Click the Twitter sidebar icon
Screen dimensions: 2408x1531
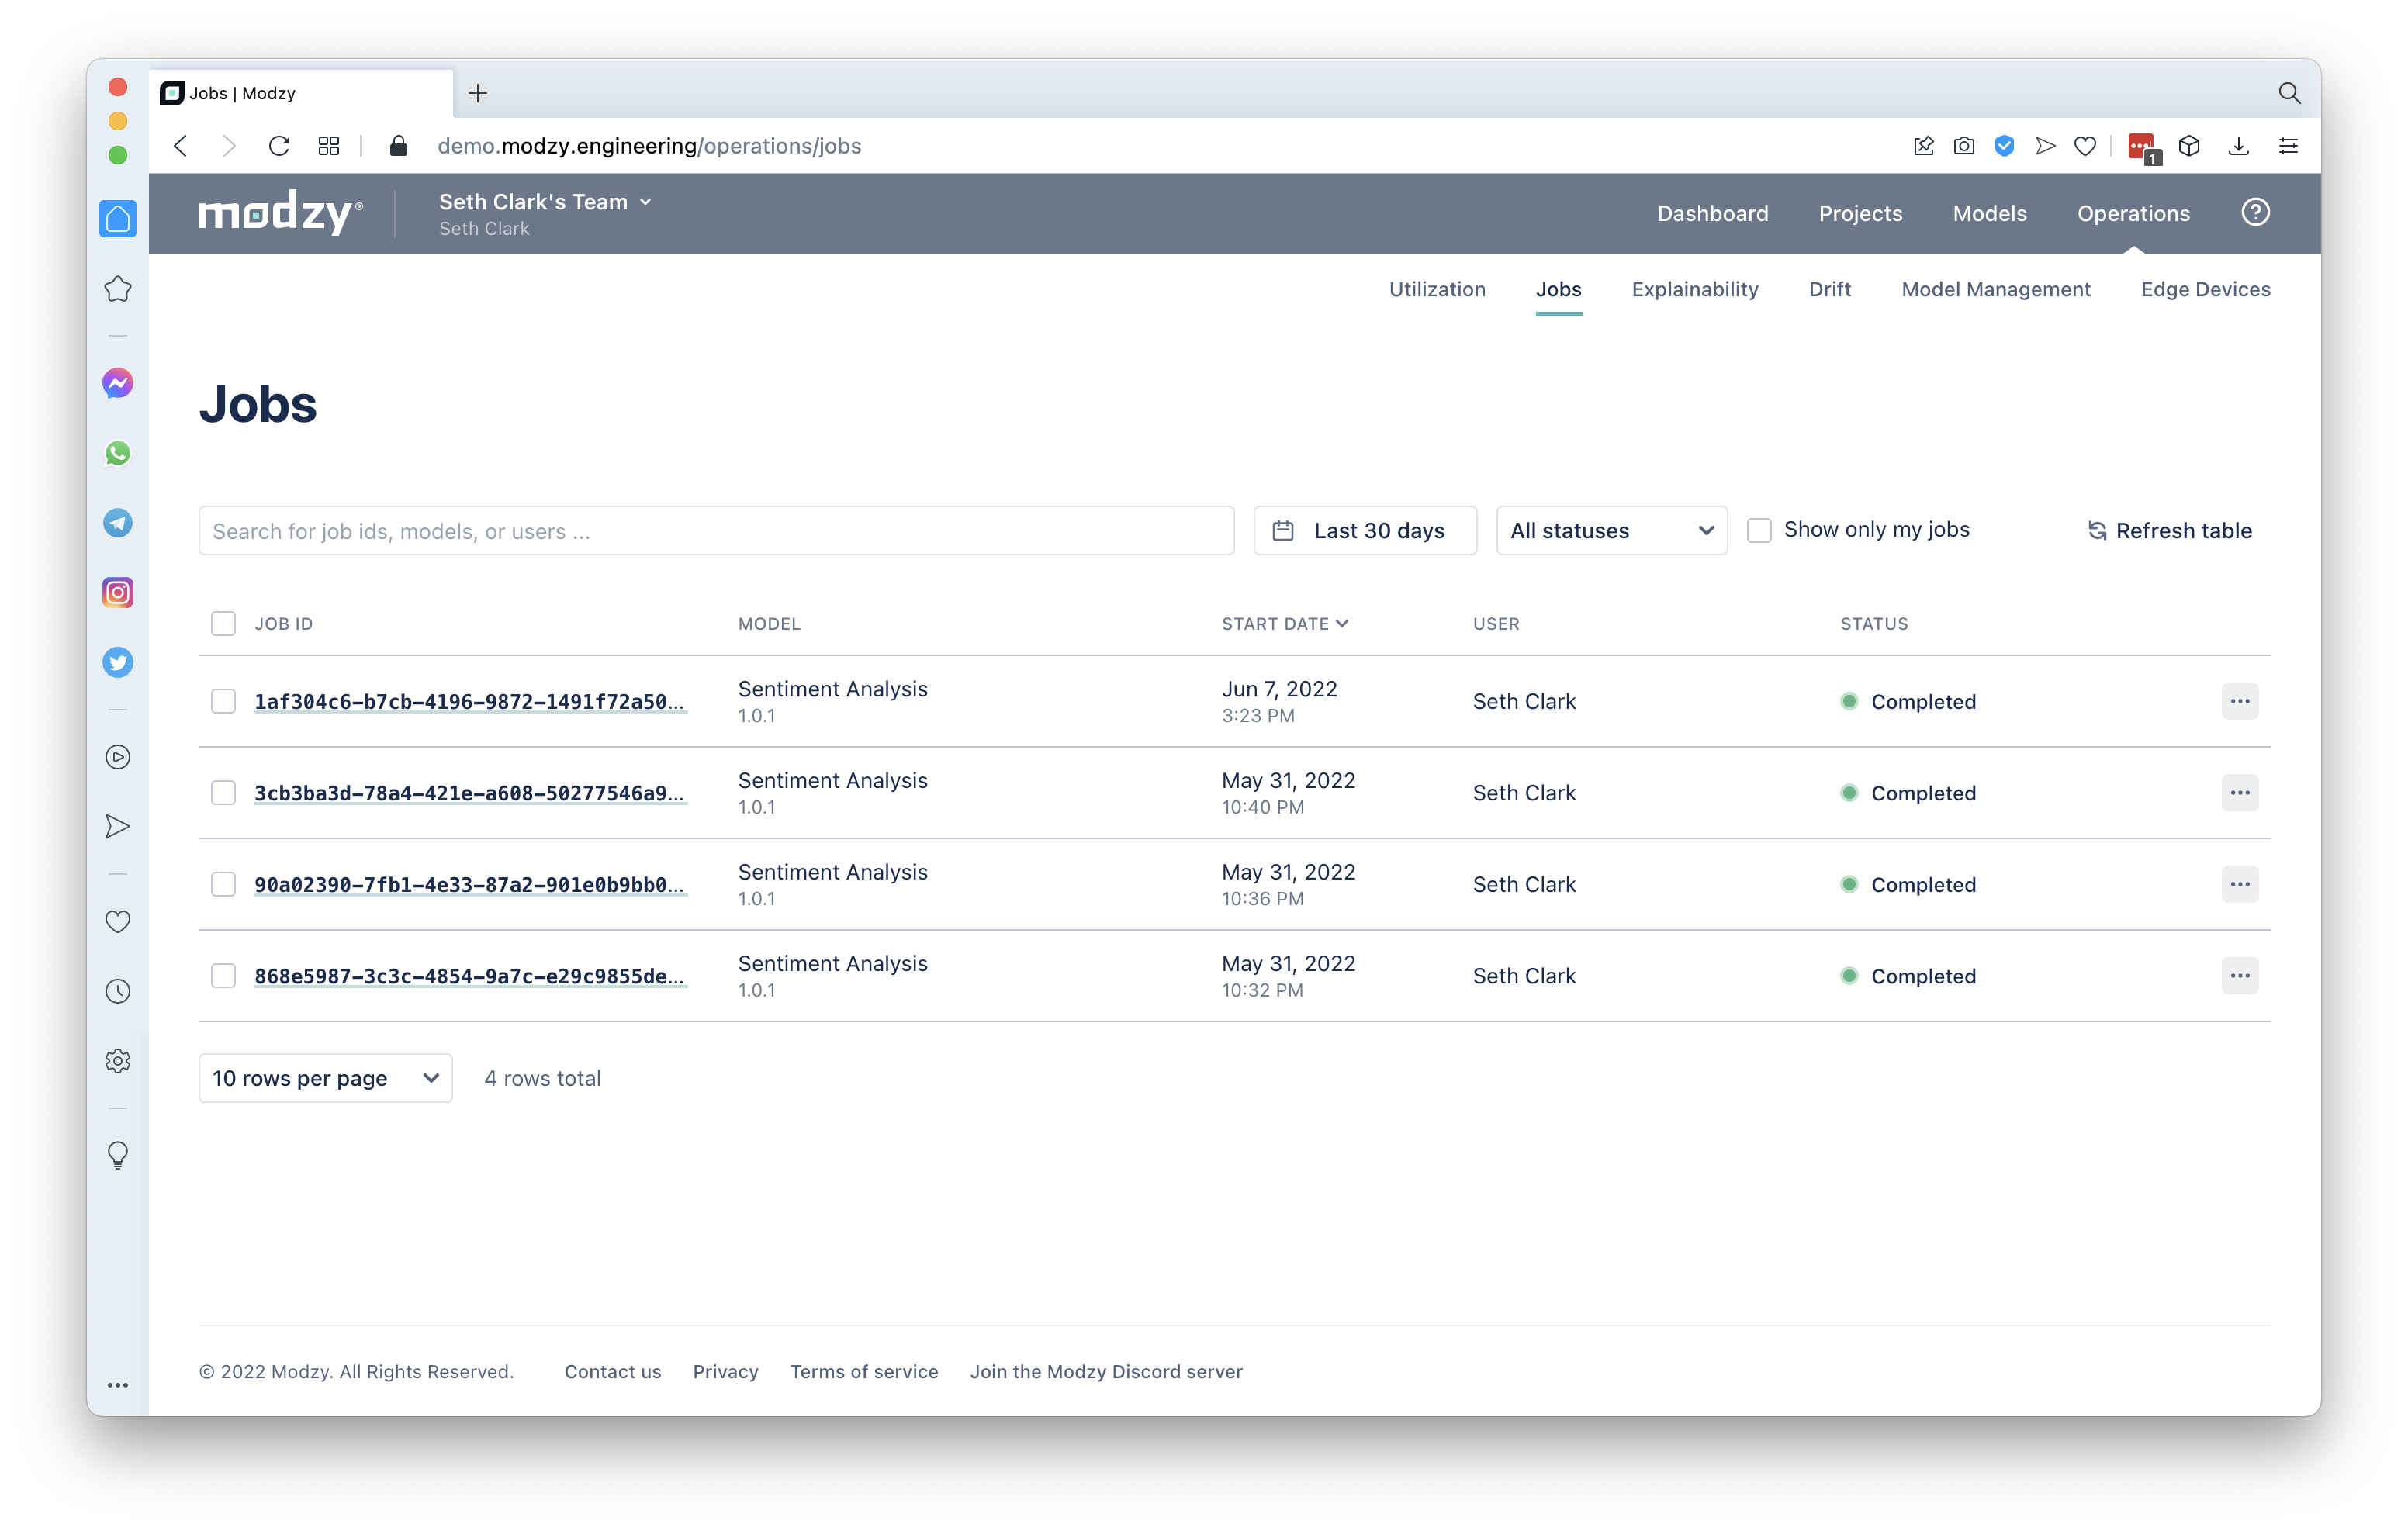[x=118, y=662]
